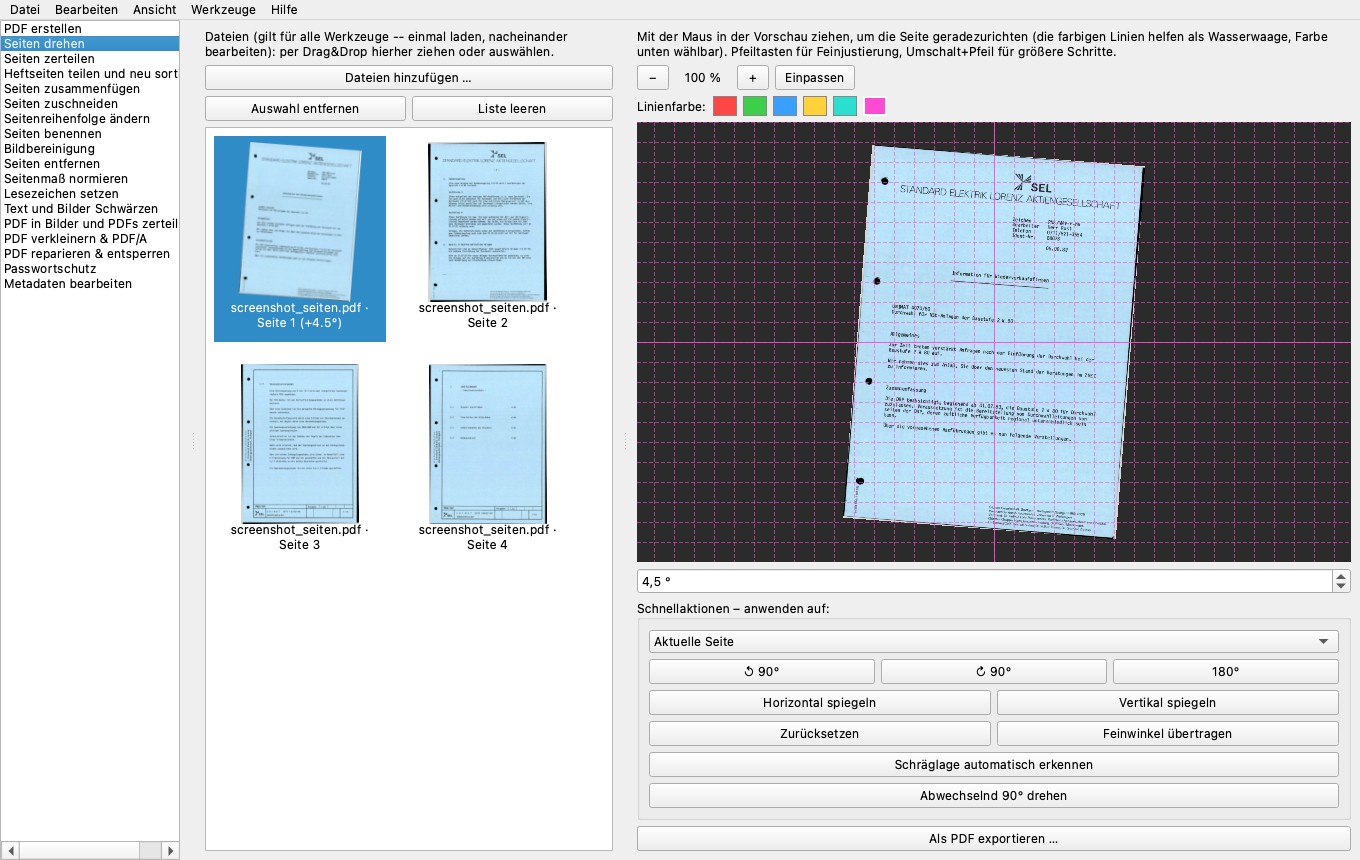Pick the turquoise line color
Screen dimensions: 1360x860
pos(845,106)
